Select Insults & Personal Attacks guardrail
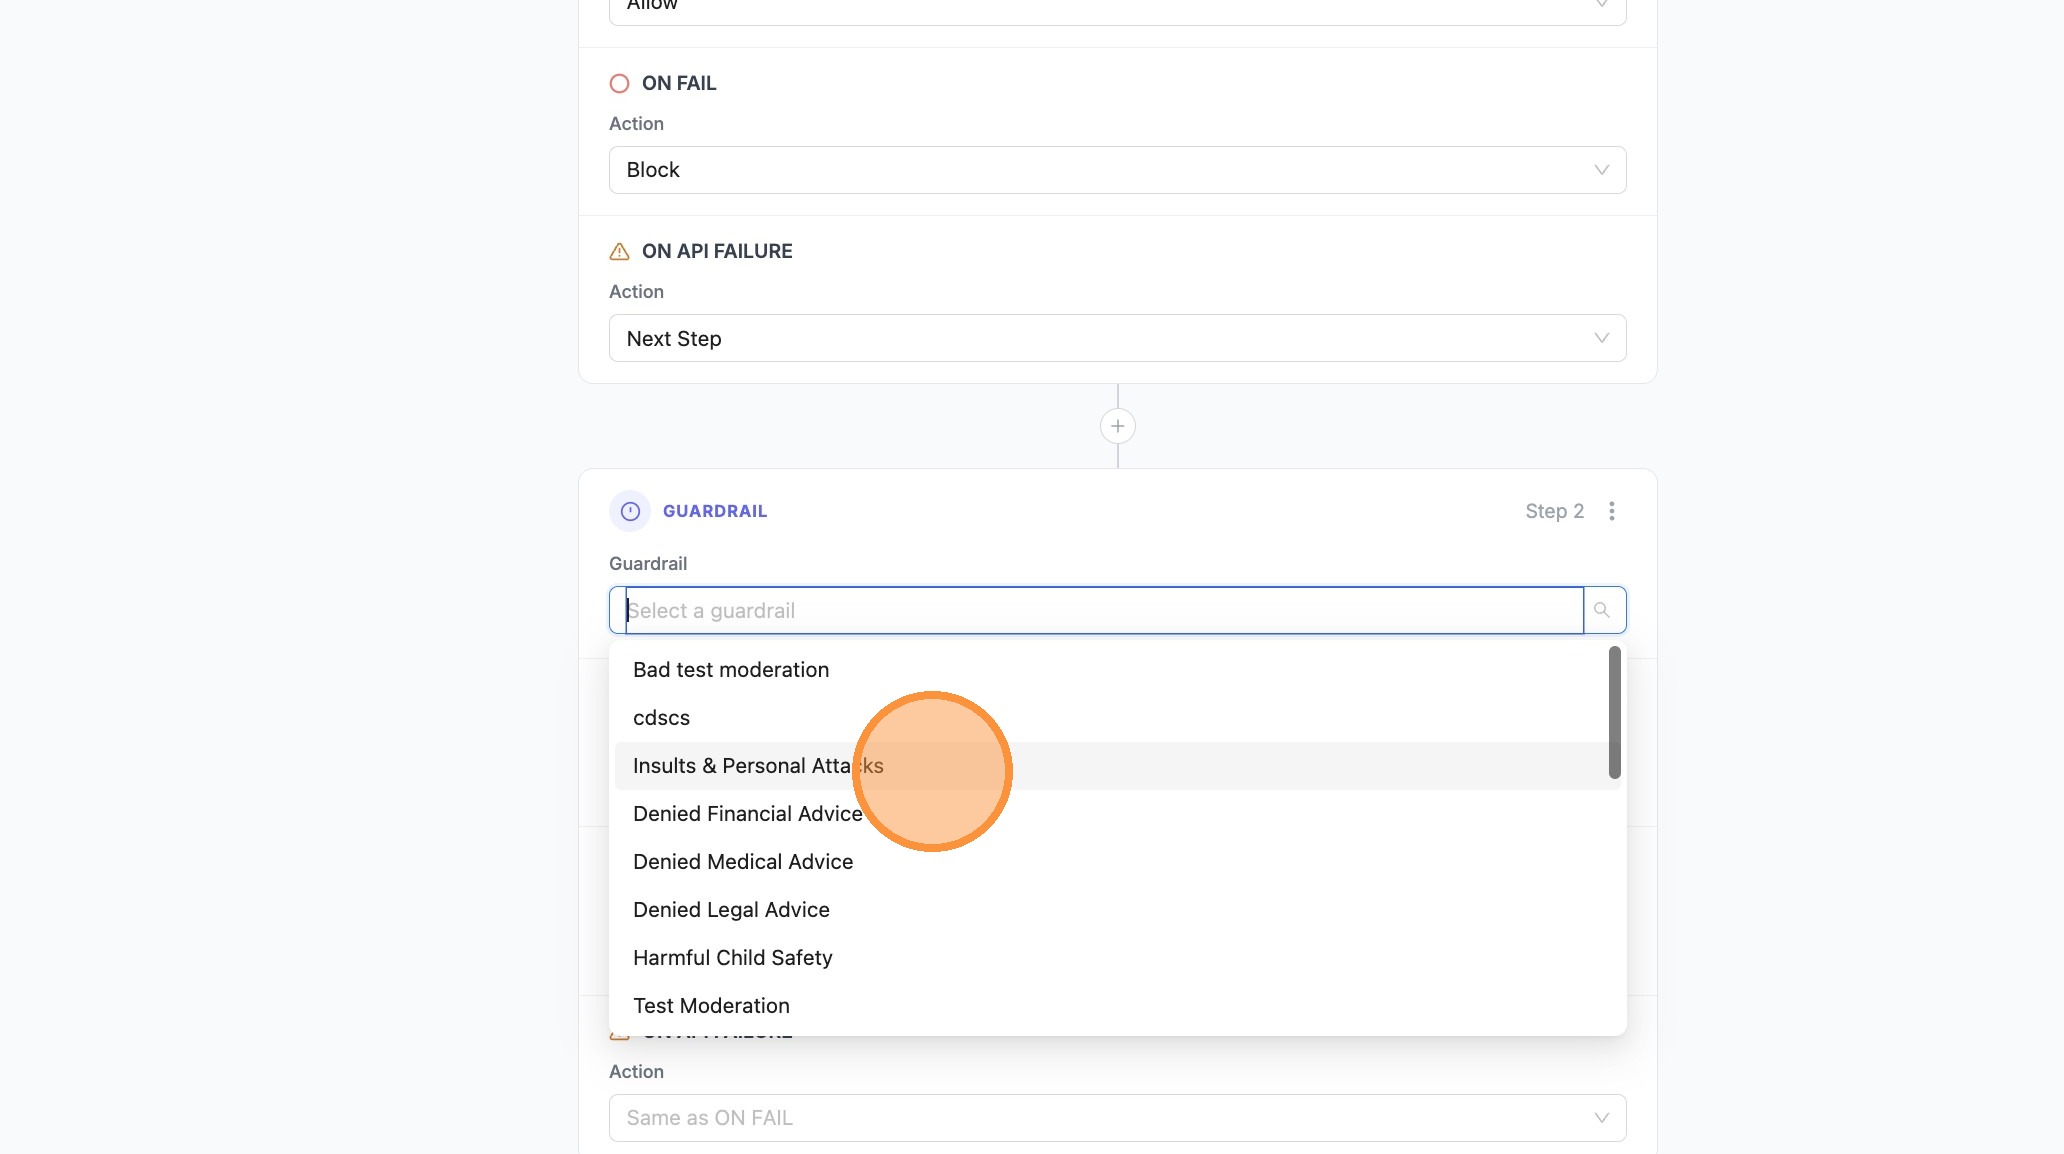 (757, 766)
